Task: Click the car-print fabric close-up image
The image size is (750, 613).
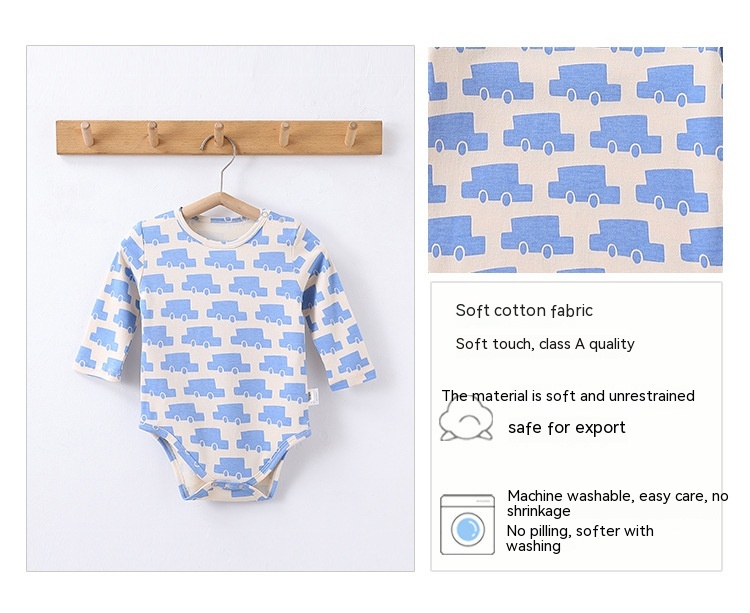Action: click(575, 160)
